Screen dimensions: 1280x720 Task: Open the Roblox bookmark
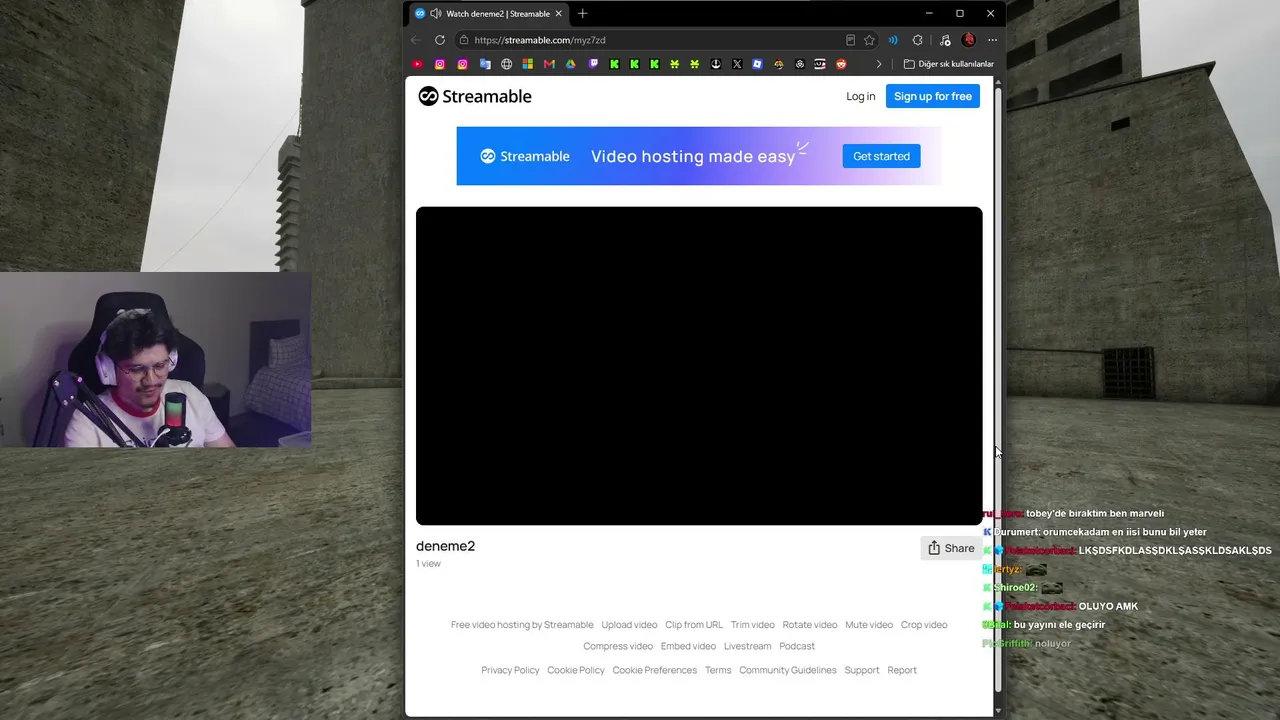click(x=757, y=64)
